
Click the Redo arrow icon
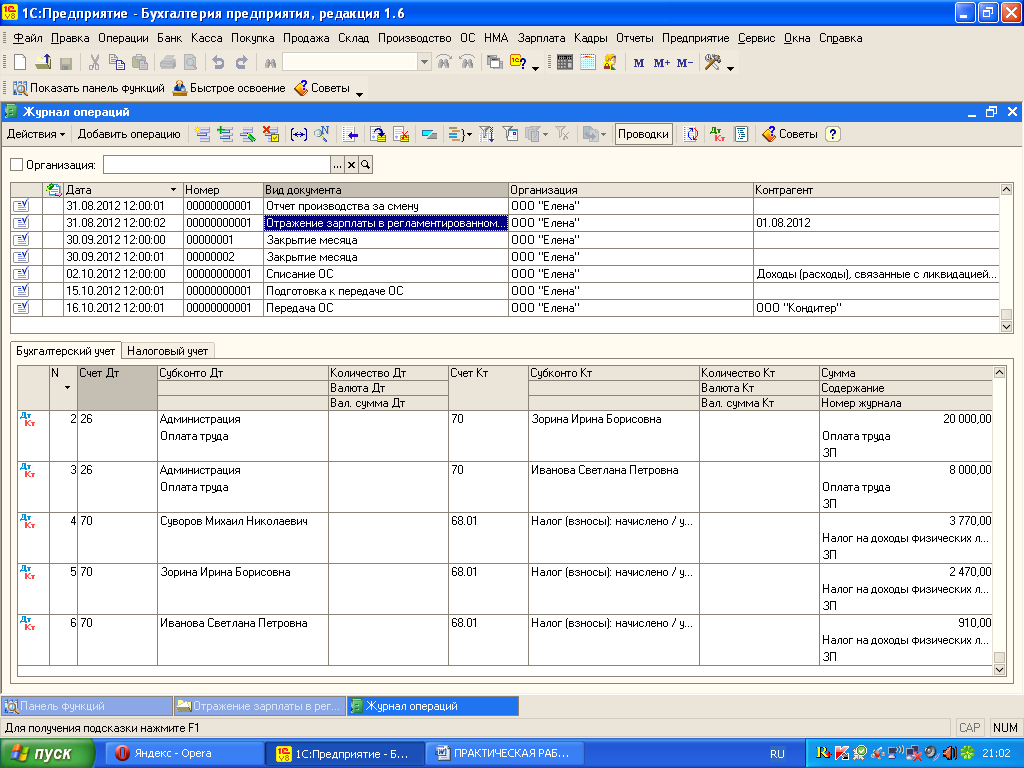[241, 63]
